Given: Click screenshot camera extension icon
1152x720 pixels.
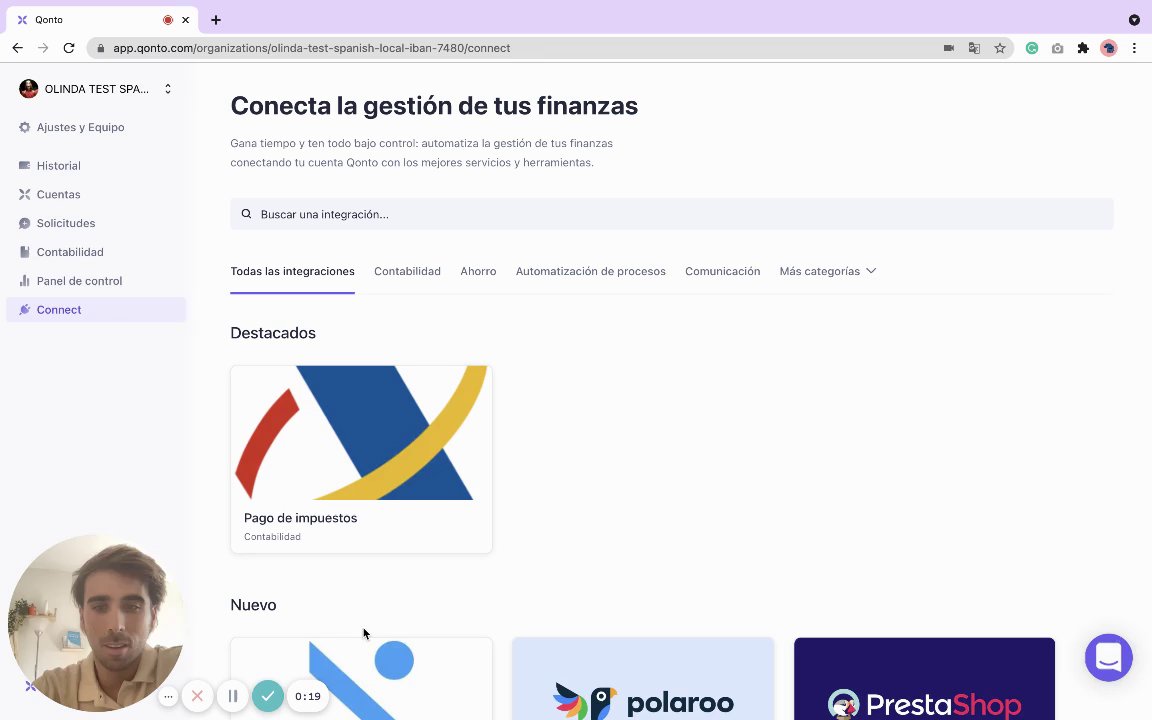Looking at the screenshot, I should pyautogui.click(x=1057, y=48).
